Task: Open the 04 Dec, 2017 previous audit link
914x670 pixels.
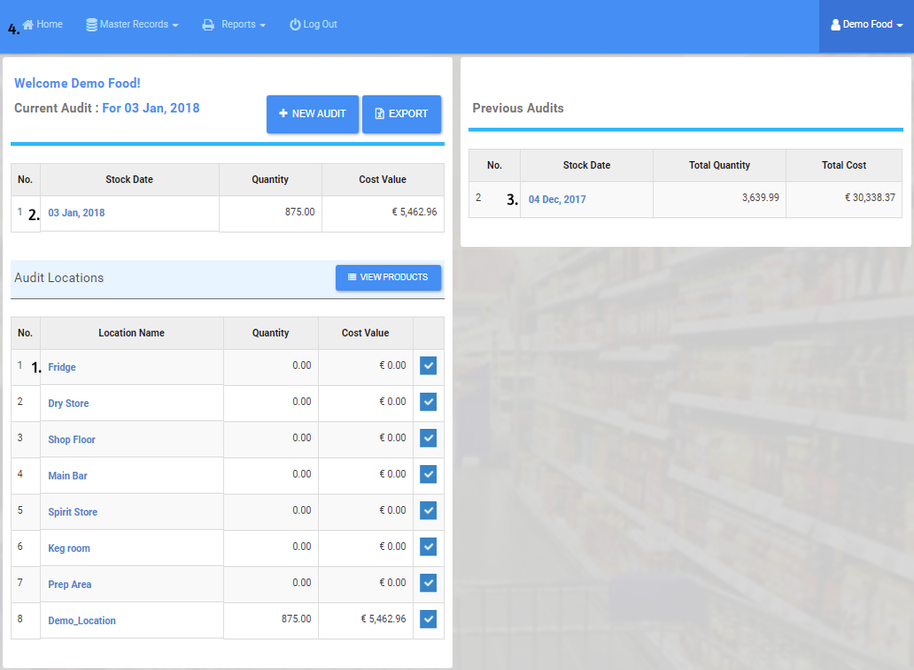Action: 557,200
